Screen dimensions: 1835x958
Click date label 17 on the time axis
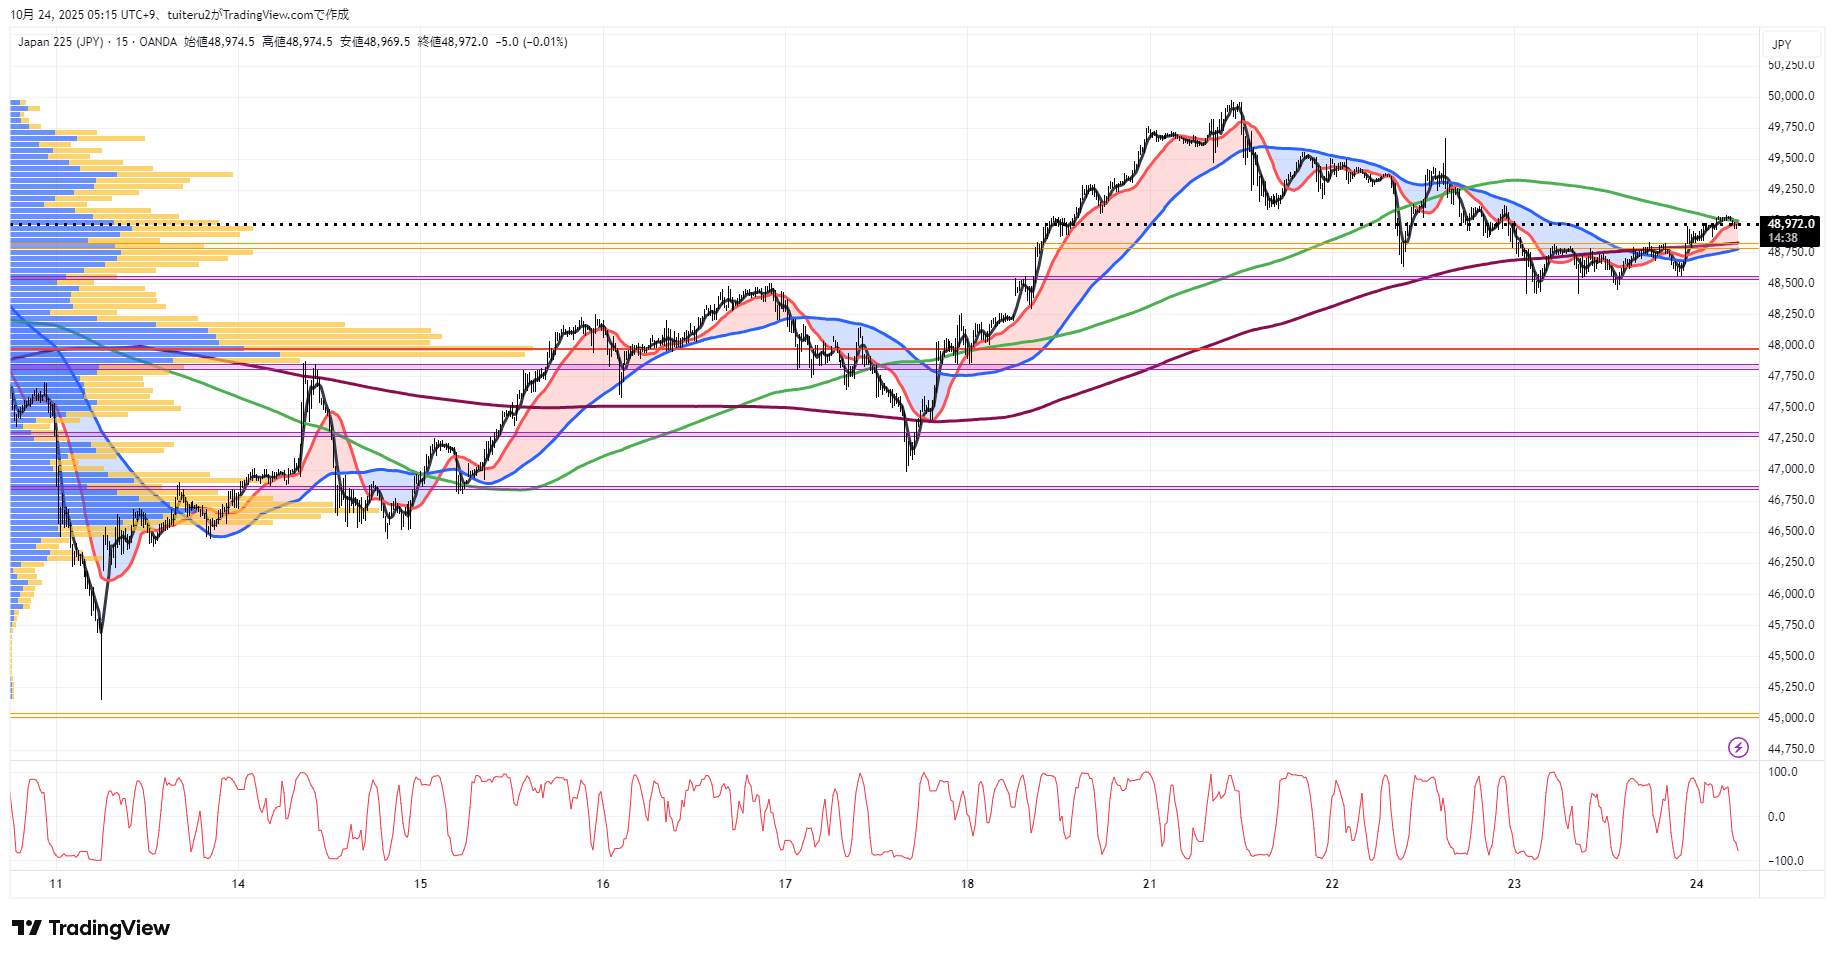(785, 883)
